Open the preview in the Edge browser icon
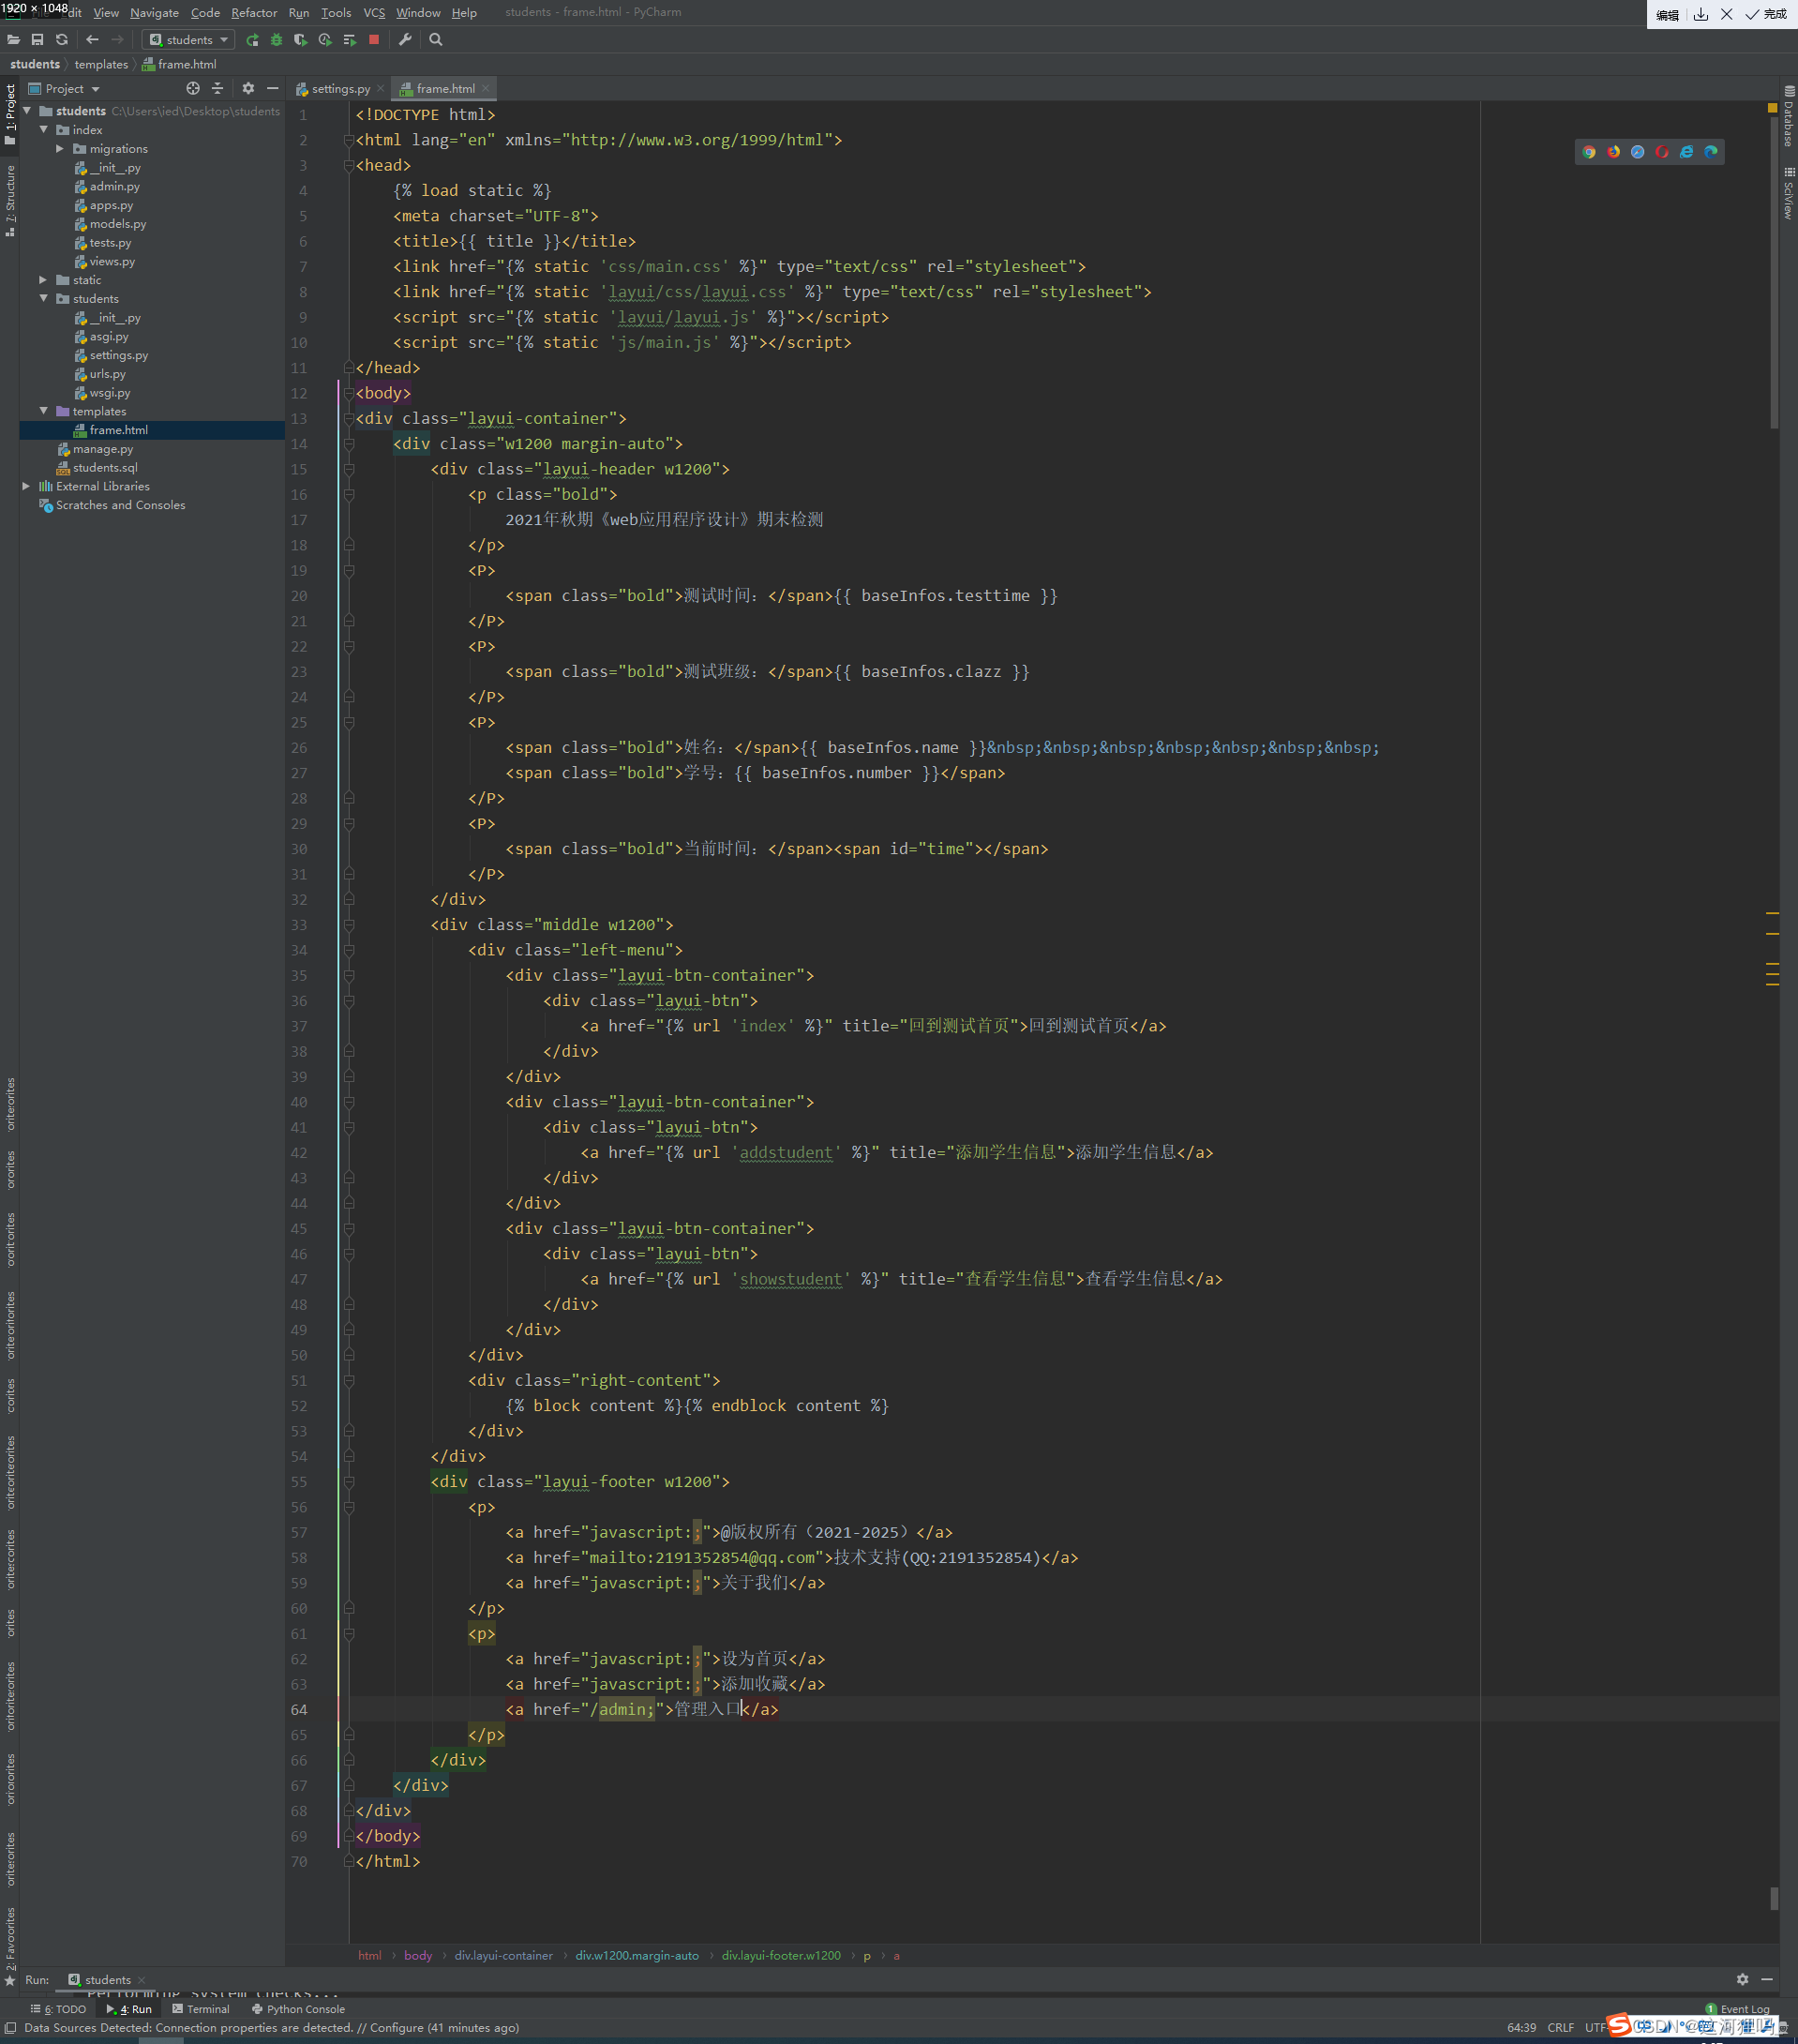This screenshot has width=1798, height=2044. tap(1711, 152)
